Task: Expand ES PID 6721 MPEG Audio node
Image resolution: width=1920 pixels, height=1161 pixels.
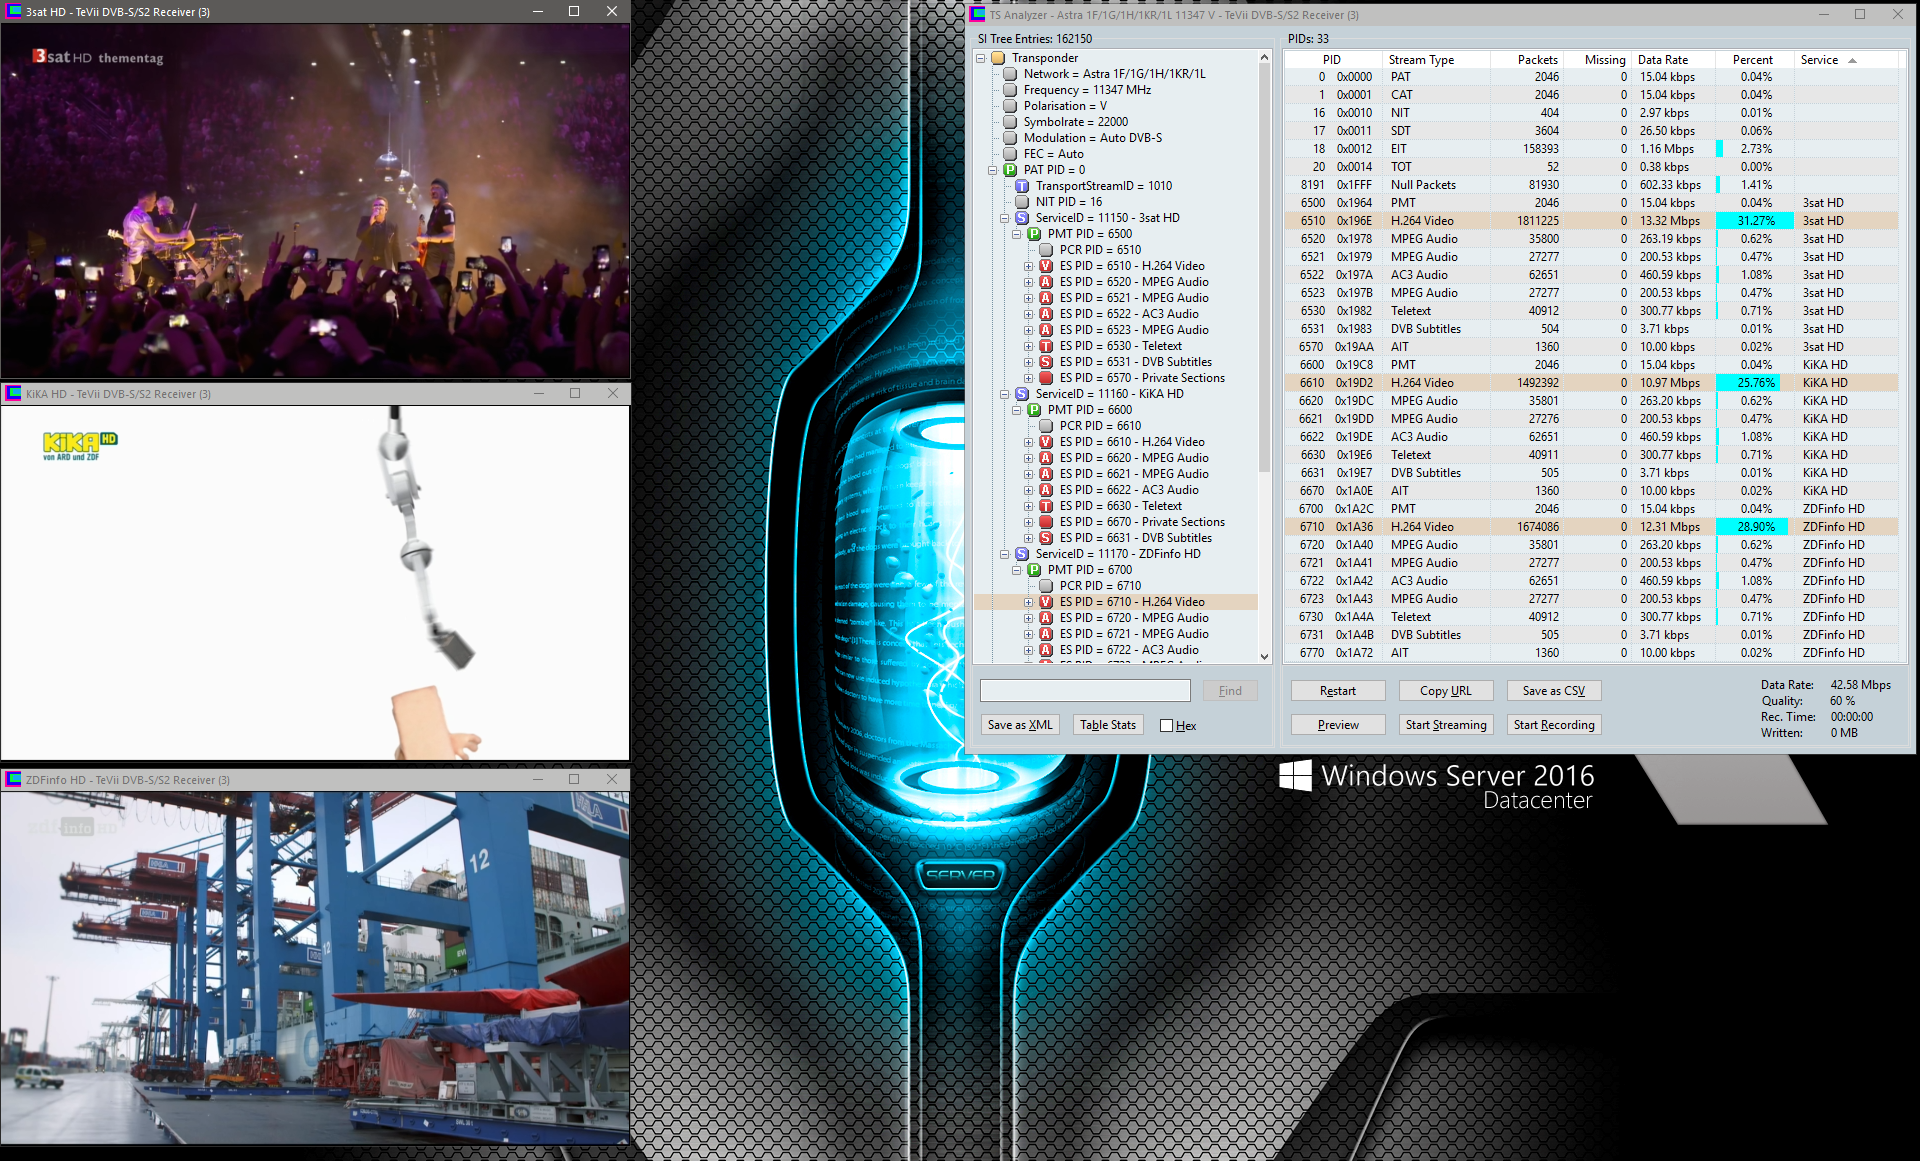Action: point(1029,634)
